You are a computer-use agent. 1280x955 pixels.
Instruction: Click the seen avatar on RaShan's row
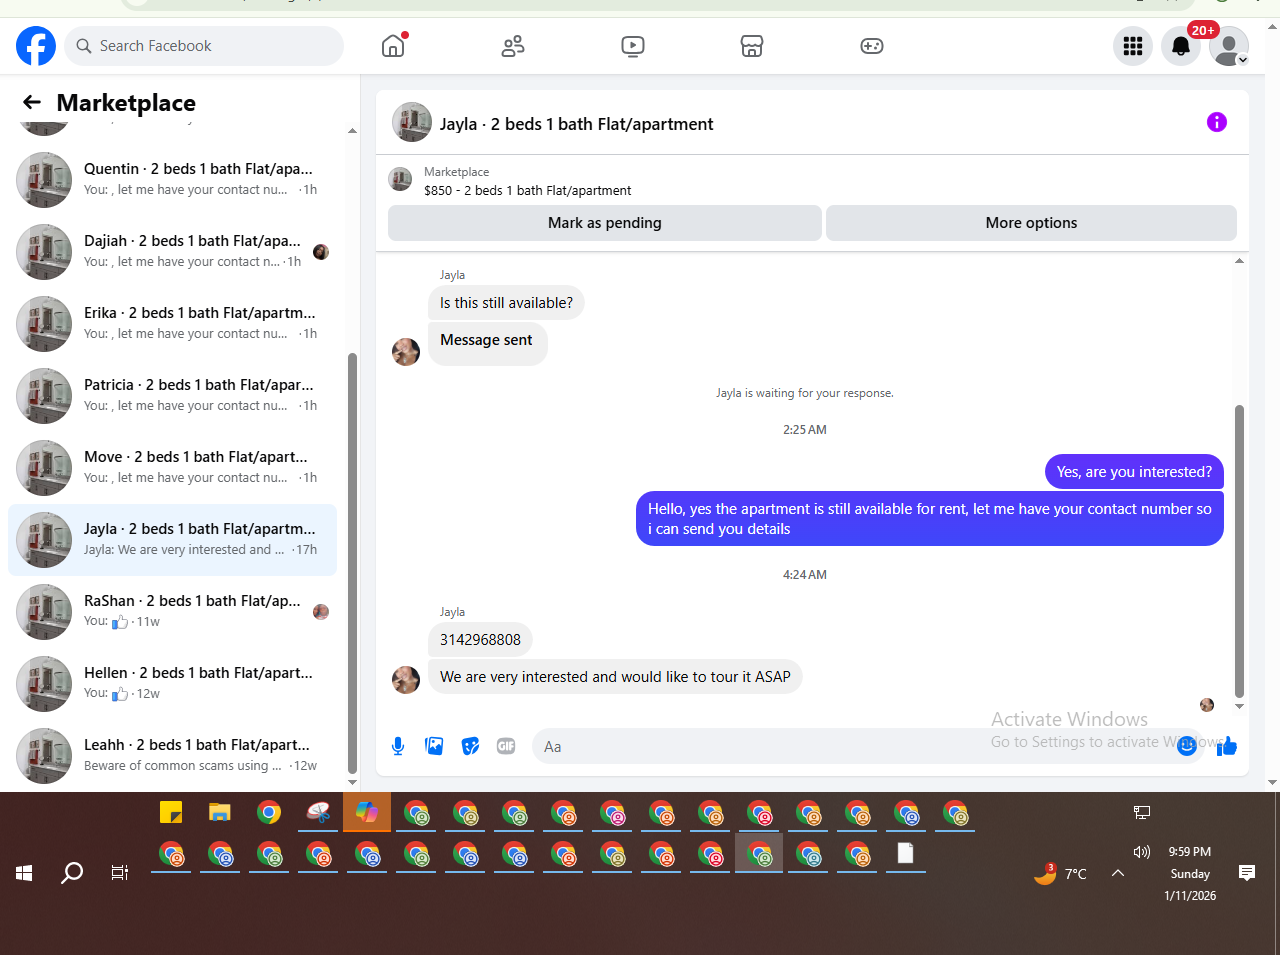point(321,612)
